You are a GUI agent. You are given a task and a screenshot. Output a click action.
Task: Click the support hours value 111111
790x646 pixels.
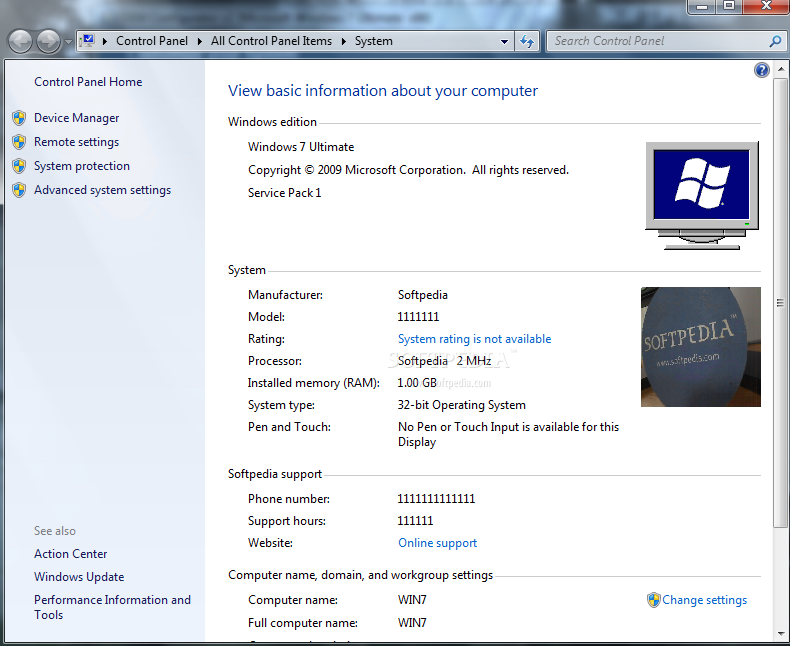pyautogui.click(x=415, y=521)
